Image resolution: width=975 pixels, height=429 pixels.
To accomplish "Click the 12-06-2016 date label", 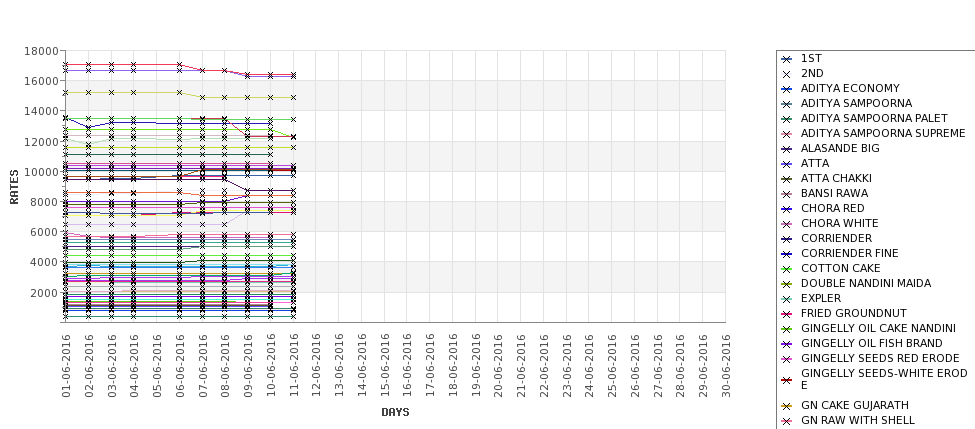I will (x=316, y=366).
